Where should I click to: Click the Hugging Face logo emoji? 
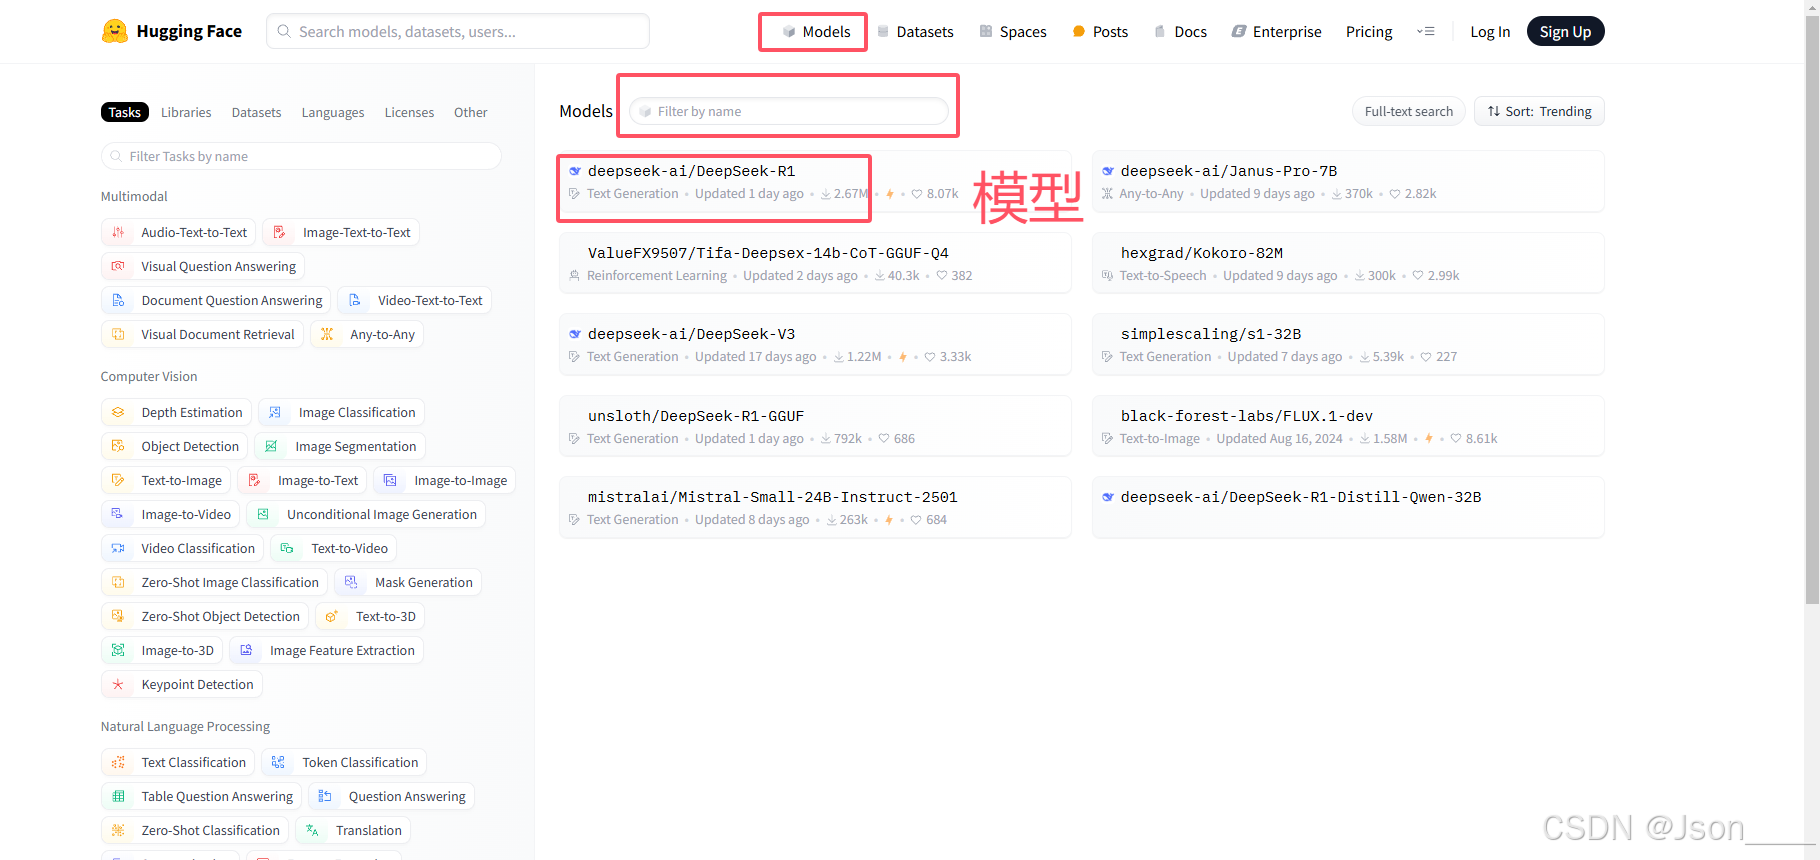pyautogui.click(x=115, y=31)
